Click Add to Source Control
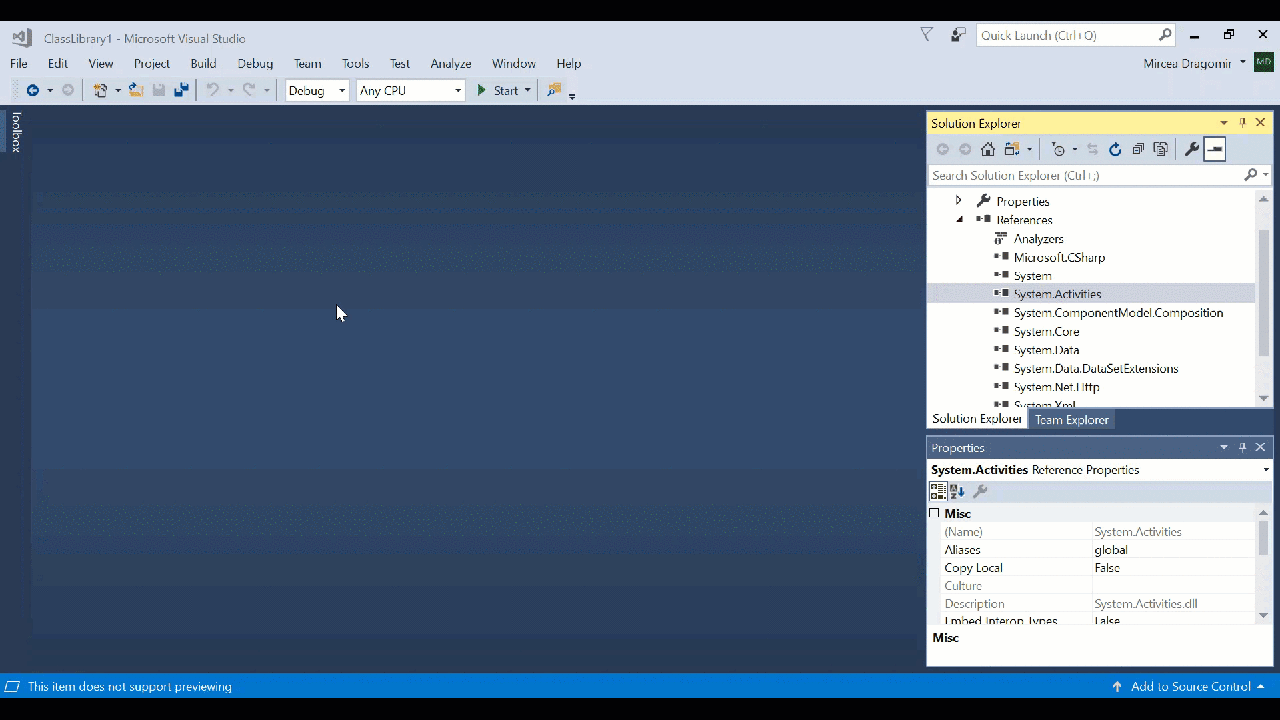The height and width of the screenshot is (720, 1280). (1190, 687)
